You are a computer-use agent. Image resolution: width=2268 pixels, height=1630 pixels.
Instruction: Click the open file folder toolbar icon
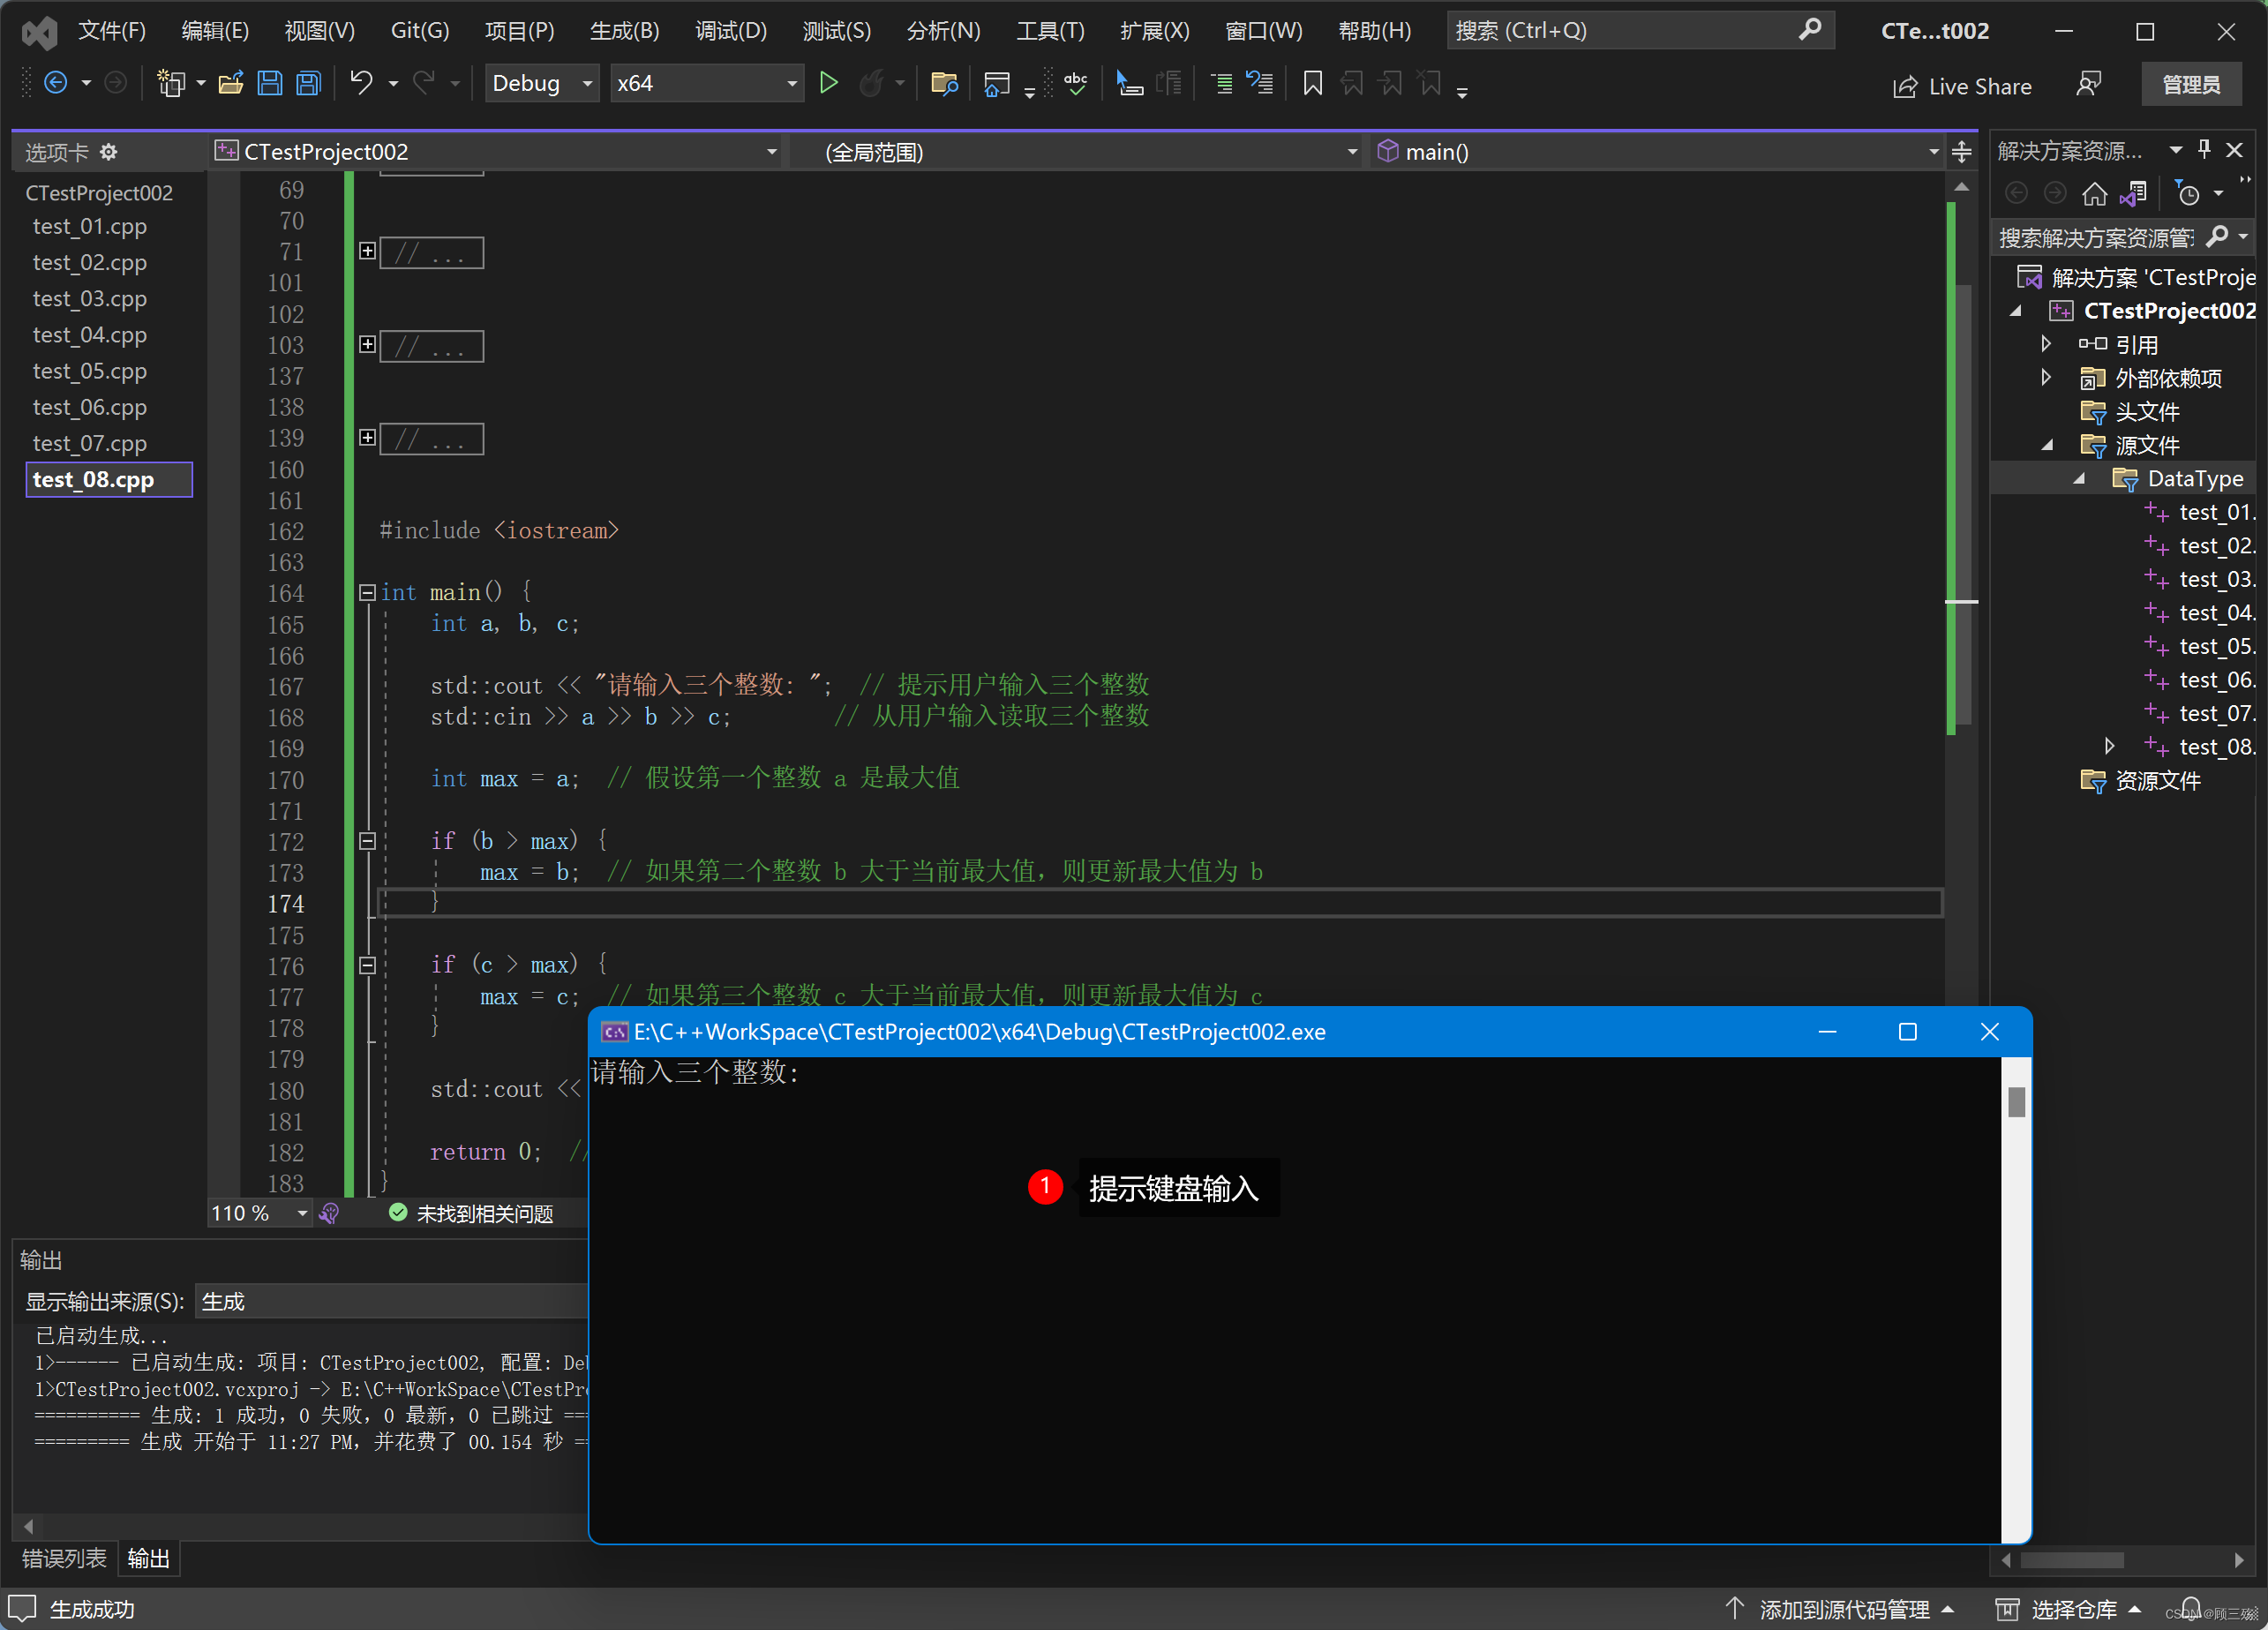tap(231, 83)
